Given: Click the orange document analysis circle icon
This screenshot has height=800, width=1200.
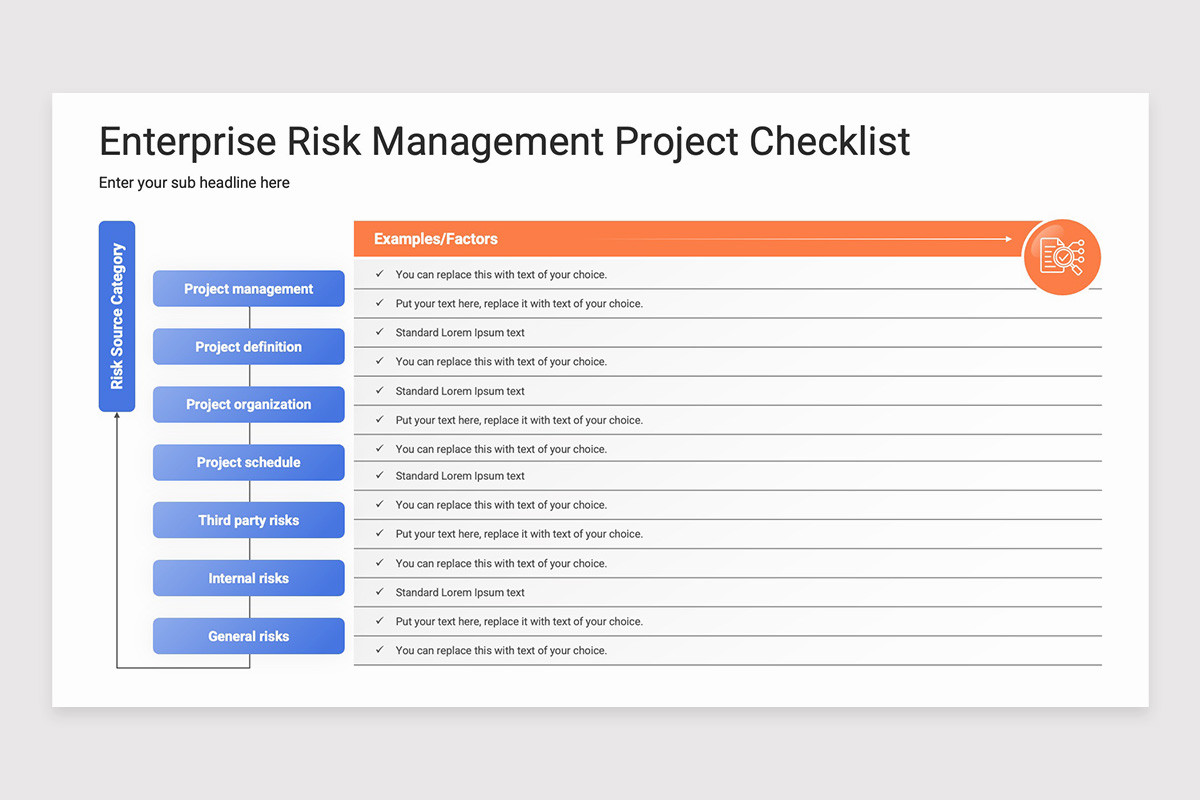Looking at the screenshot, I should coord(1062,257).
